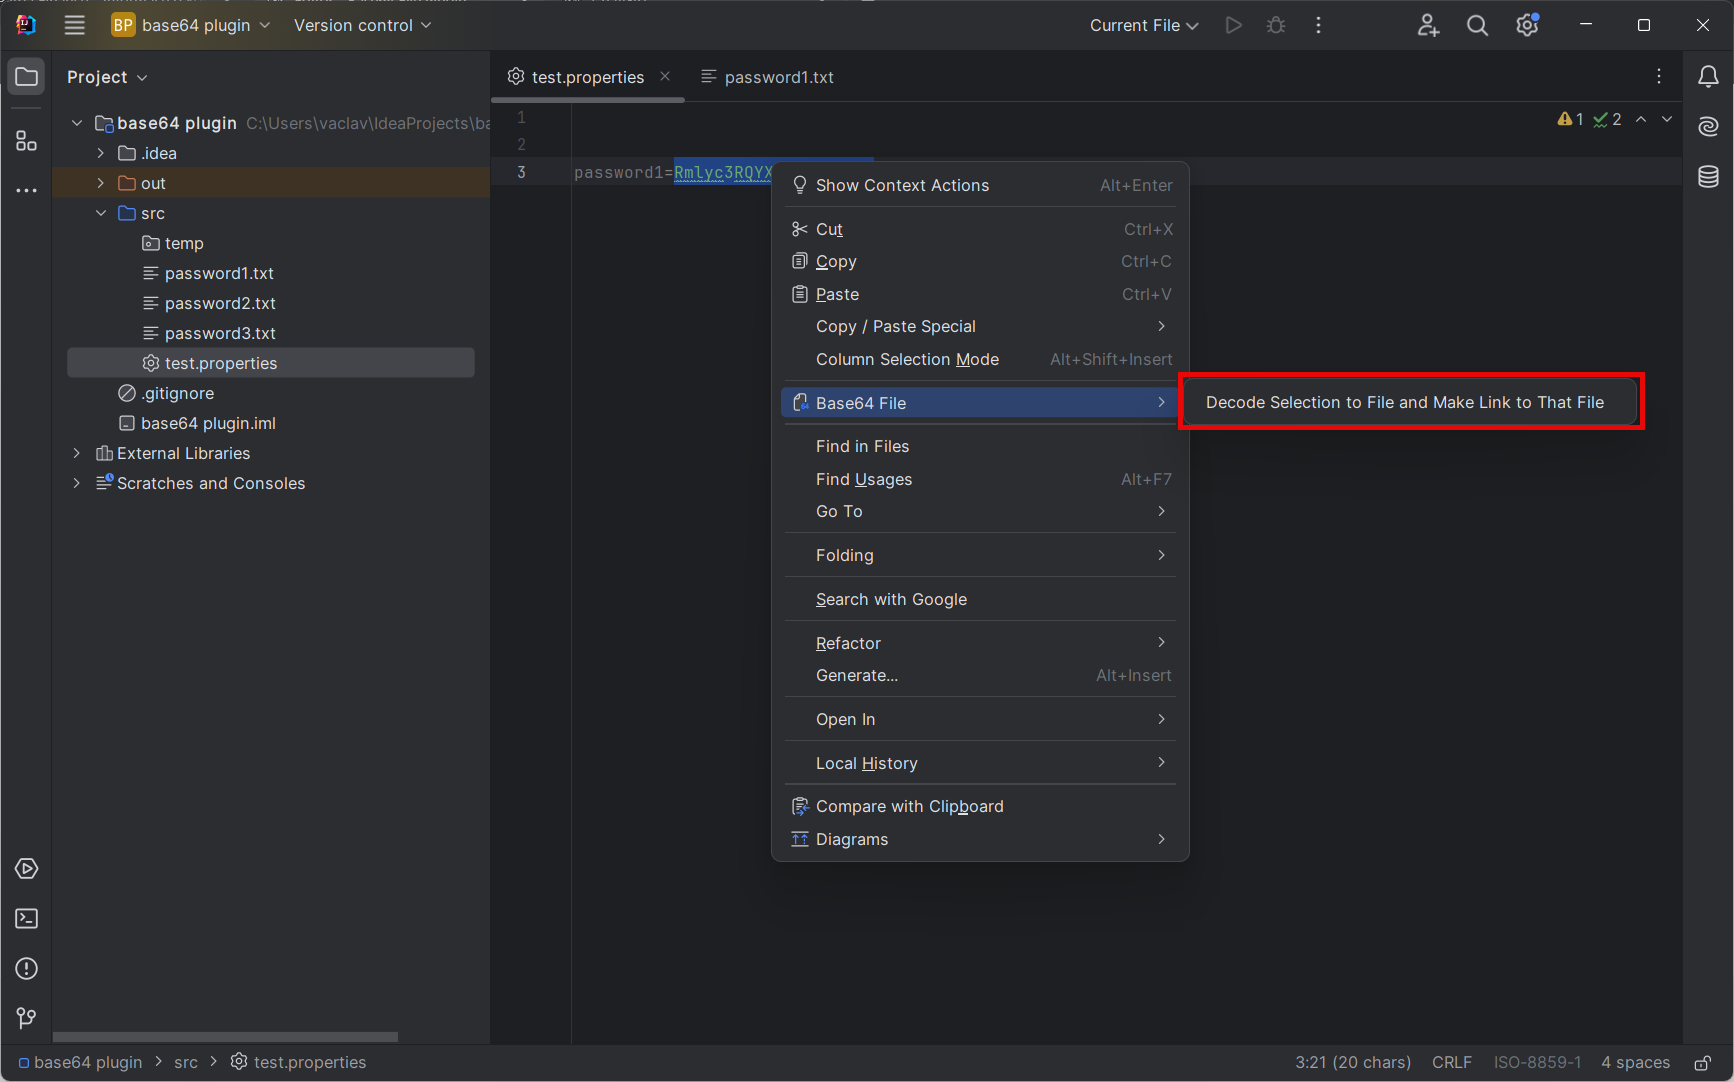Viewport: 1734px width, 1082px height.
Task: Collapse the src folder in Project tree
Action: click(x=100, y=213)
